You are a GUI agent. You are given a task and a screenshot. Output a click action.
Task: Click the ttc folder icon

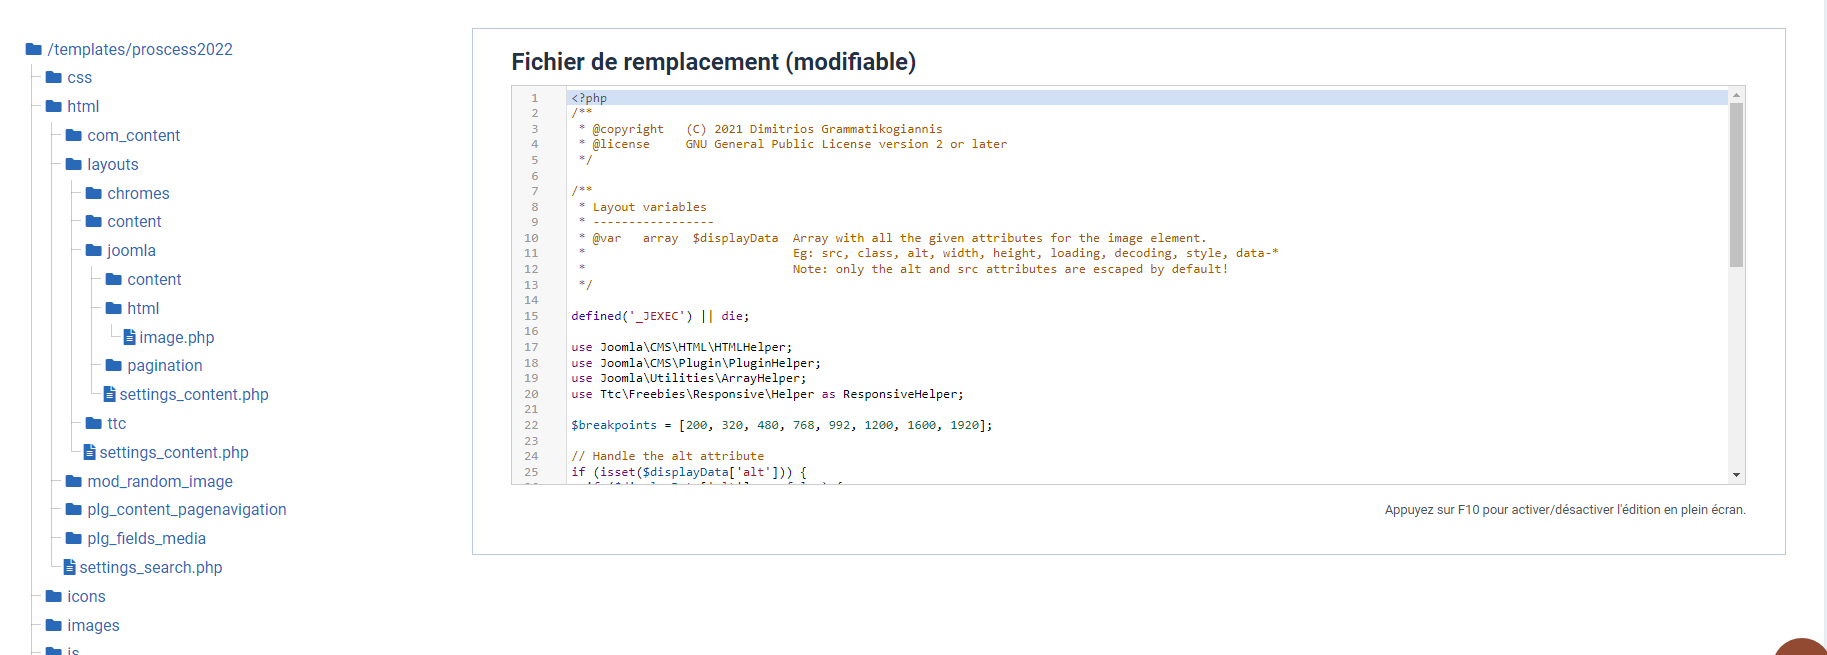pos(94,423)
